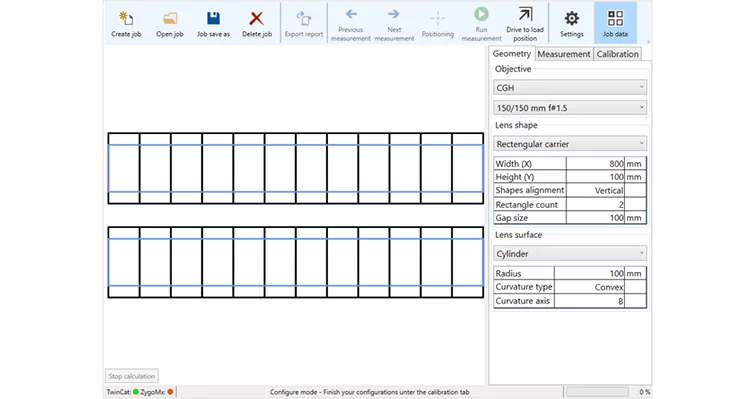Open a job with Open job

tap(169, 24)
